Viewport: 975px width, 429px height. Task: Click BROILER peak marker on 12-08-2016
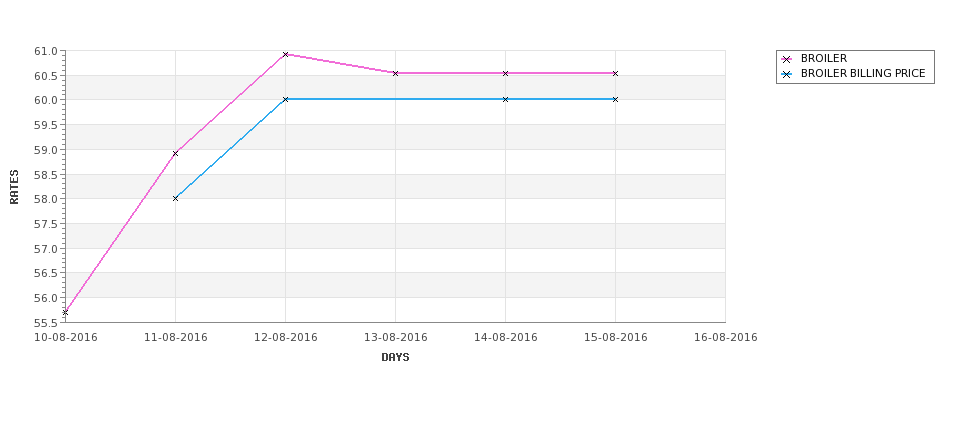(285, 55)
